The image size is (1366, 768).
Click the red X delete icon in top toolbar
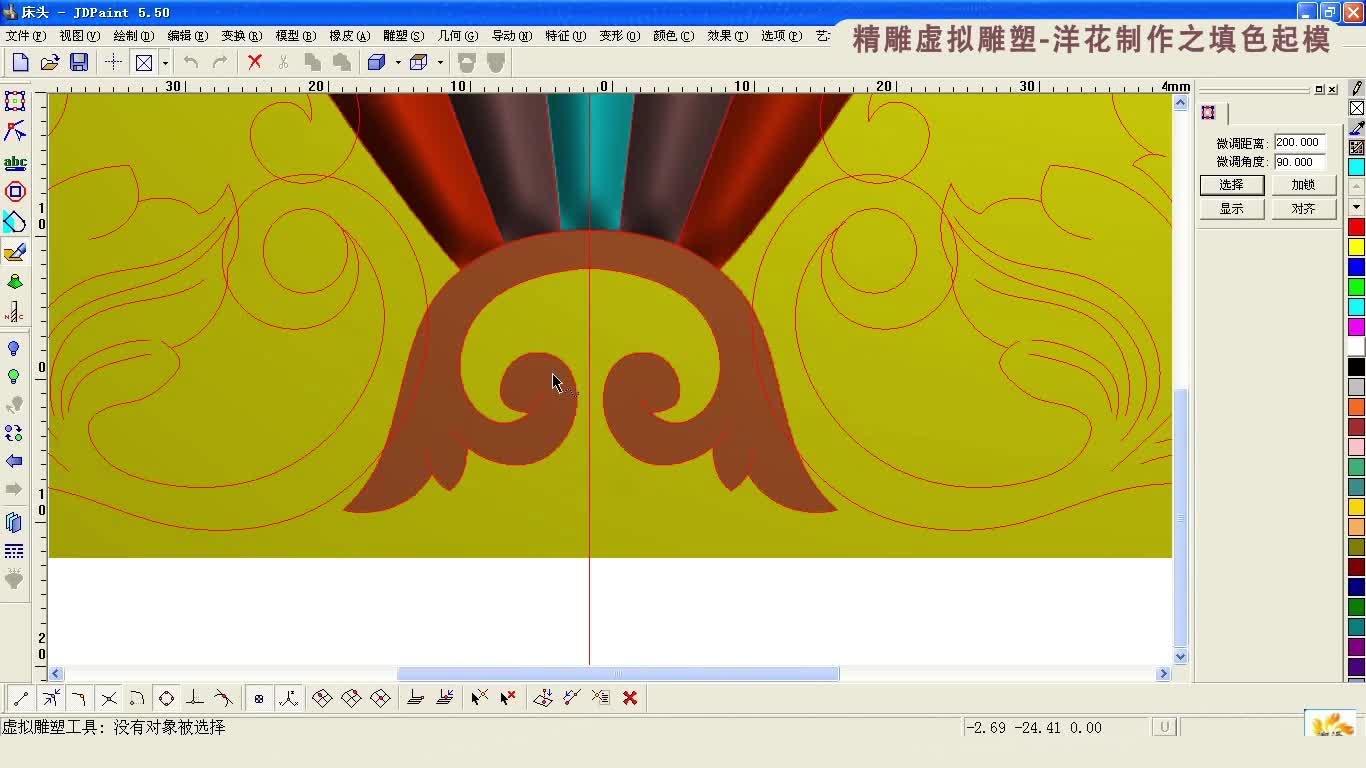(255, 62)
